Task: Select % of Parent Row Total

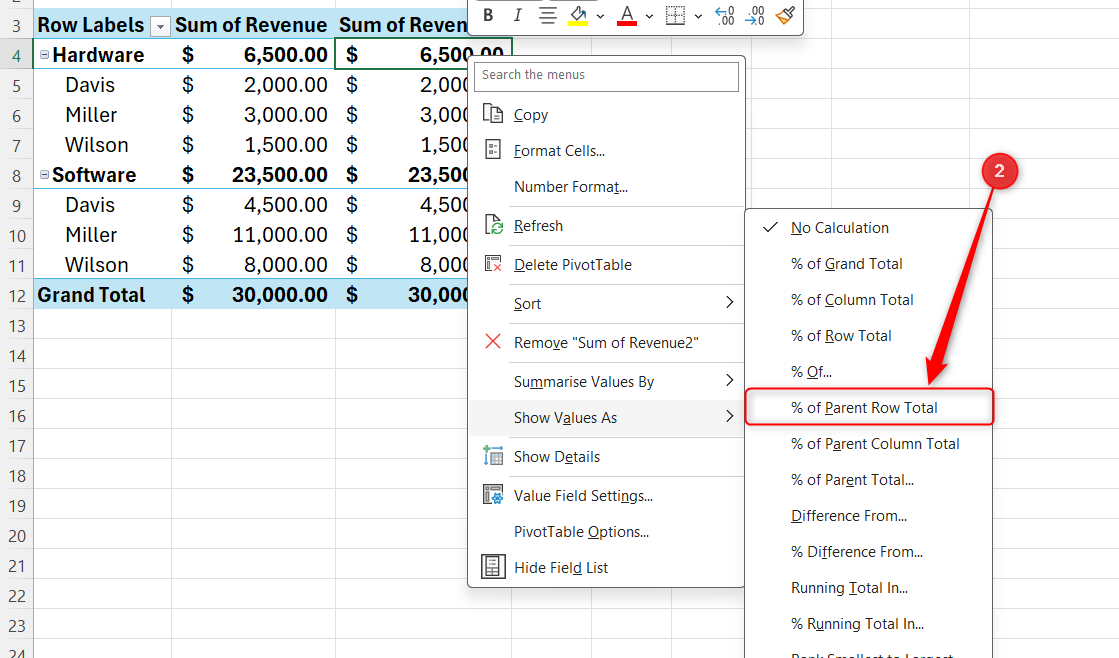Action: [x=869, y=408]
